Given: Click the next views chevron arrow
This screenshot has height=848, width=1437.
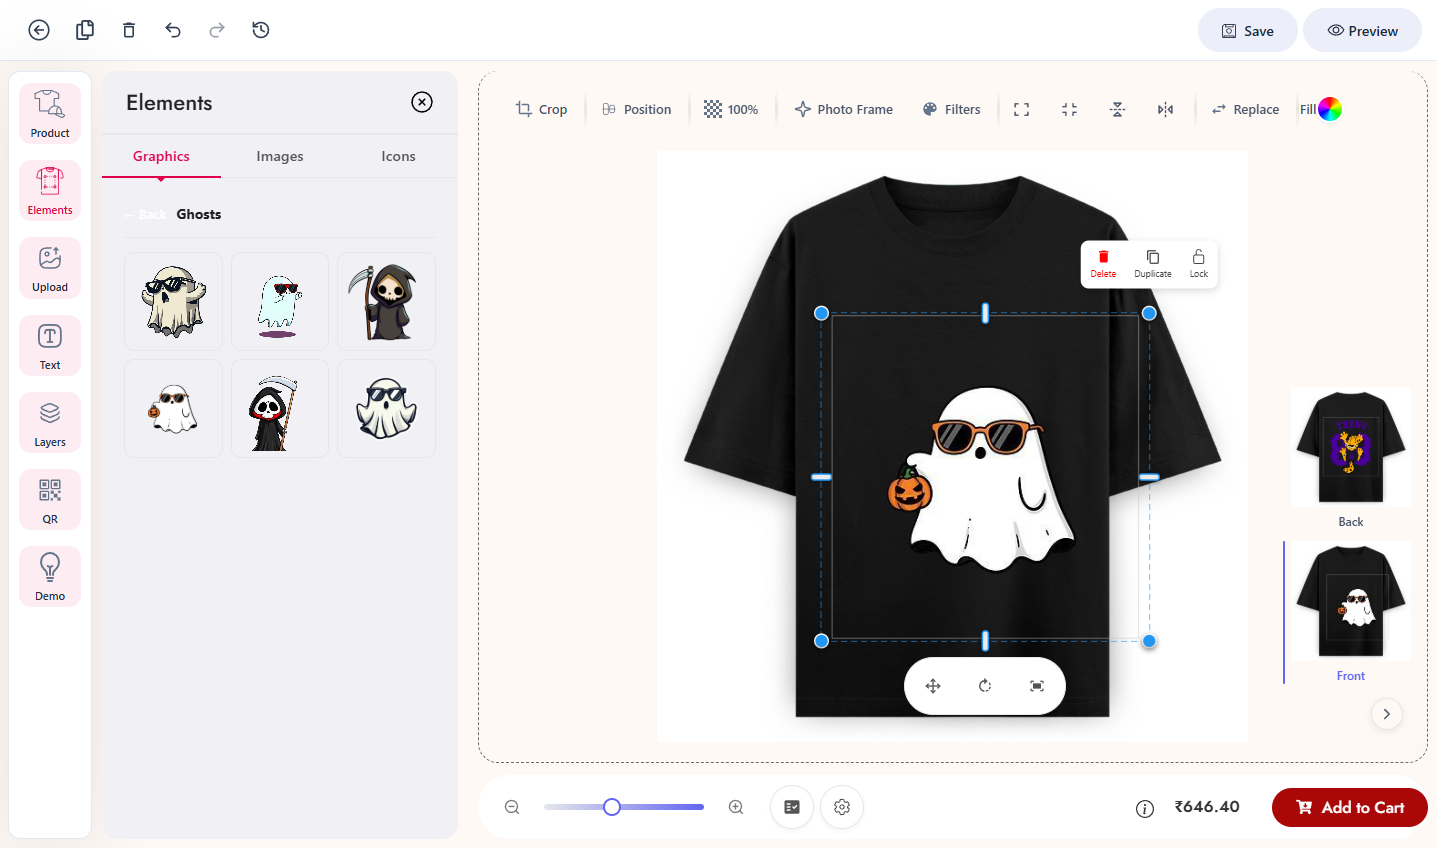Looking at the screenshot, I should tap(1386, 714).
